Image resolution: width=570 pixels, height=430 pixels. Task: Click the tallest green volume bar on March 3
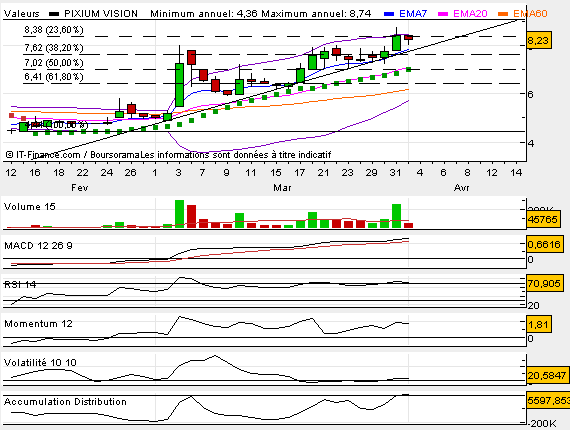coord(179,214)
